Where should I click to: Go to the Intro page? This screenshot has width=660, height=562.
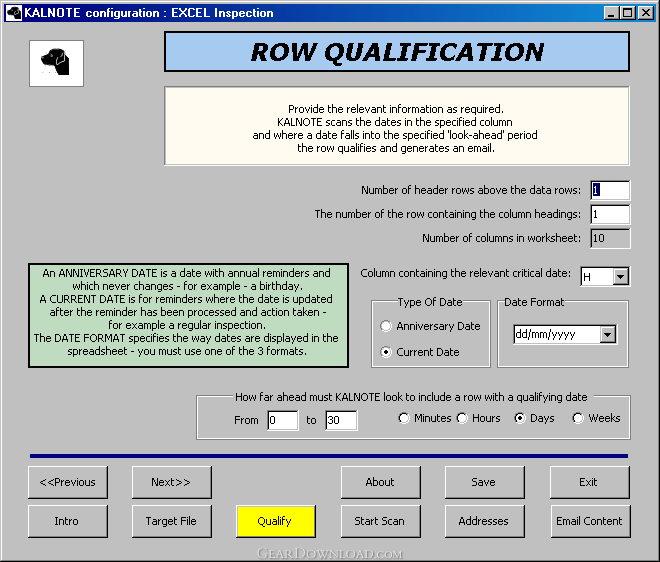pos(68,521)
